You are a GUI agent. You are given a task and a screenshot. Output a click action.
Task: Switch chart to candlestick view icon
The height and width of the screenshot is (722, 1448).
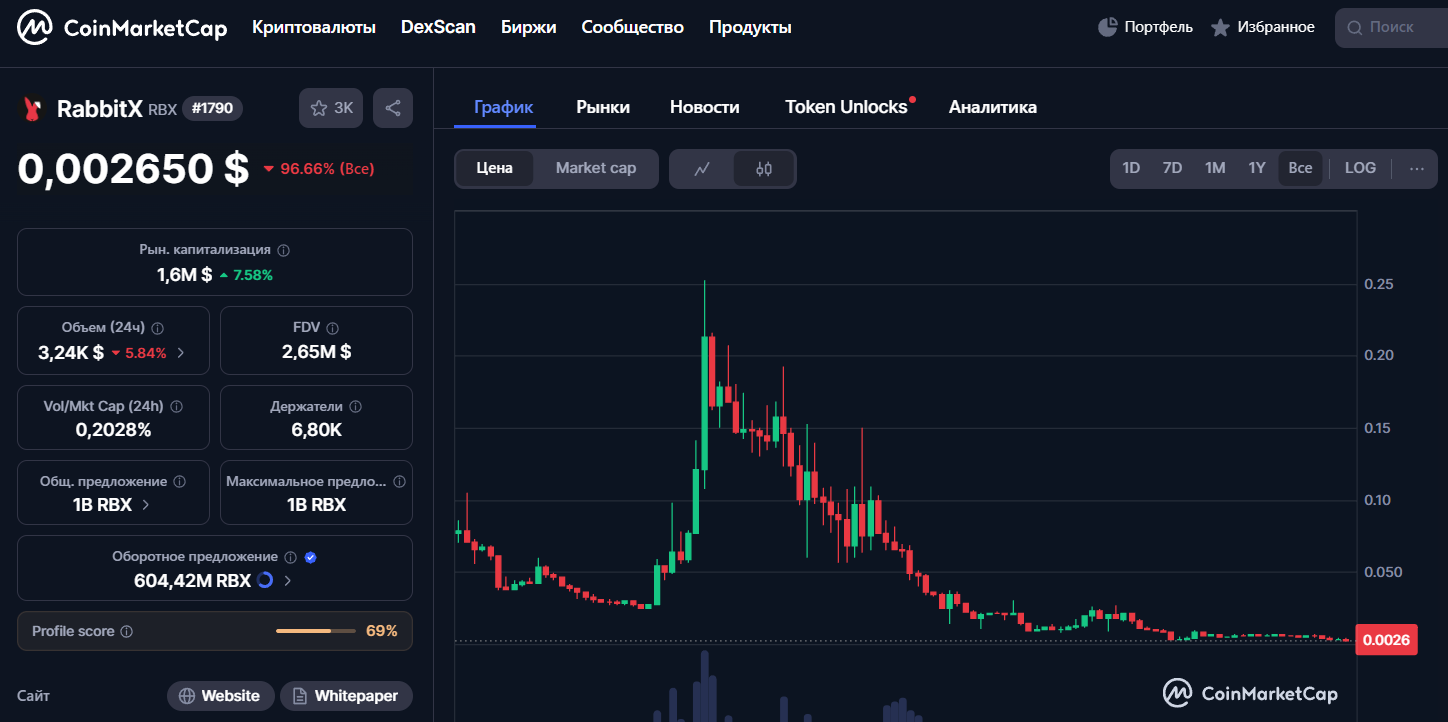pos(764,169)
